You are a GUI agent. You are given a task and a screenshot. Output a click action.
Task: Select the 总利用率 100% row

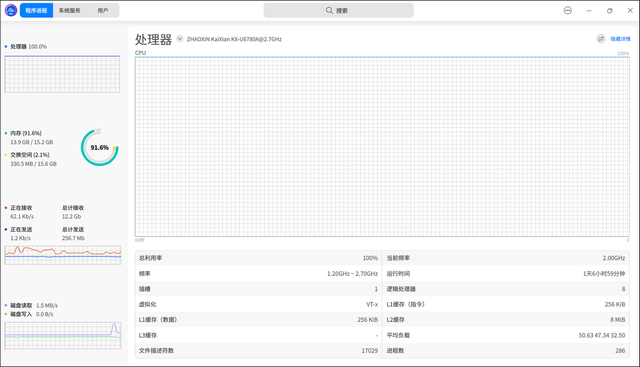tap(258, 258)
